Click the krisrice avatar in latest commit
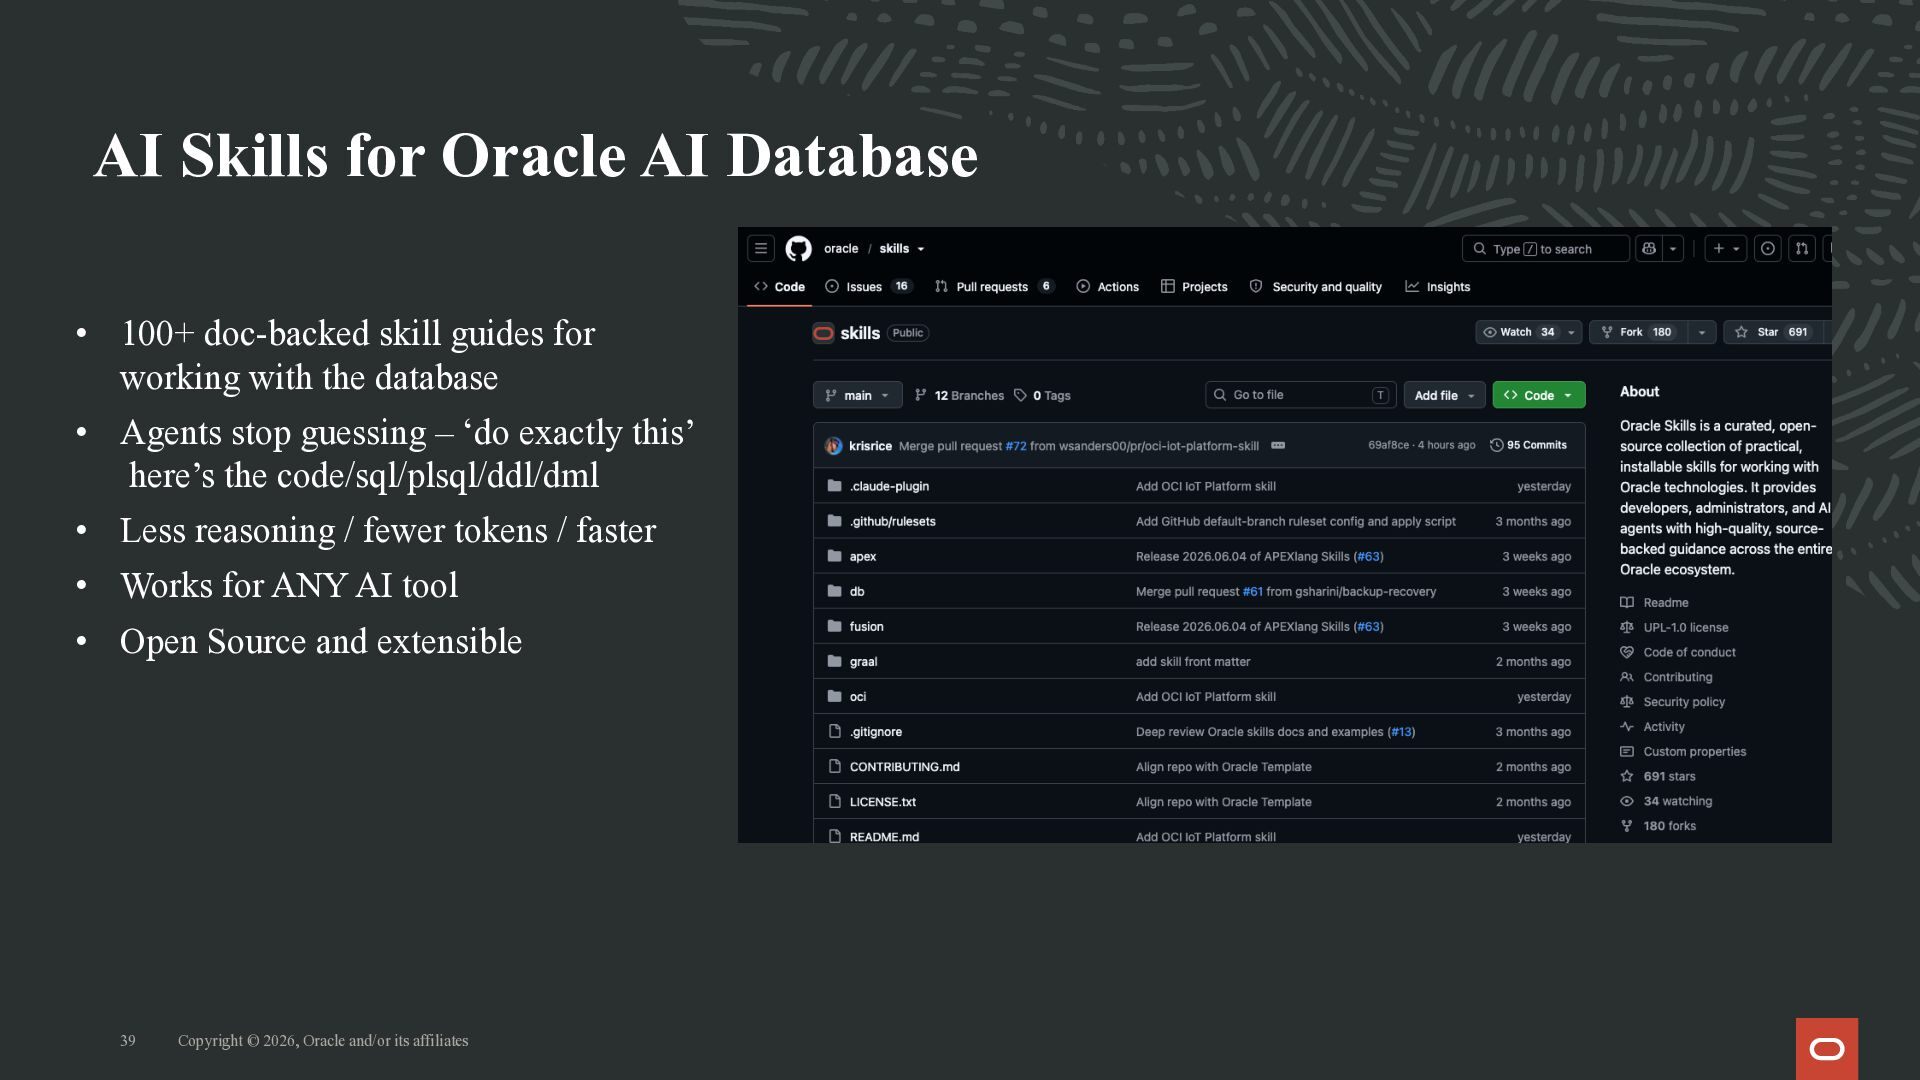Viewport: 1920px width, 1080px height. [x=834, y=446]
